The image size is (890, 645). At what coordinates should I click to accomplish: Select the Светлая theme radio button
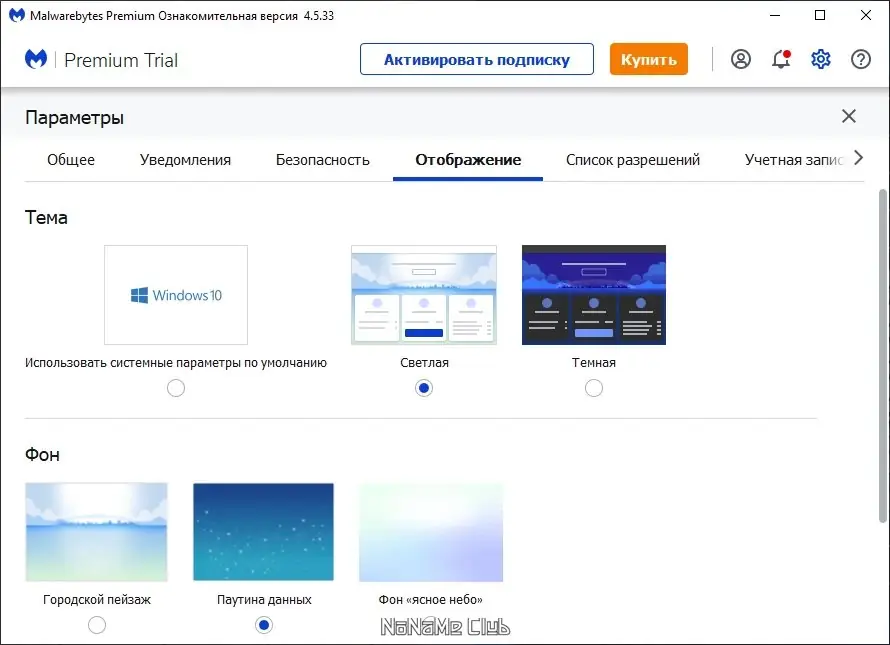[x=424, y=388]
